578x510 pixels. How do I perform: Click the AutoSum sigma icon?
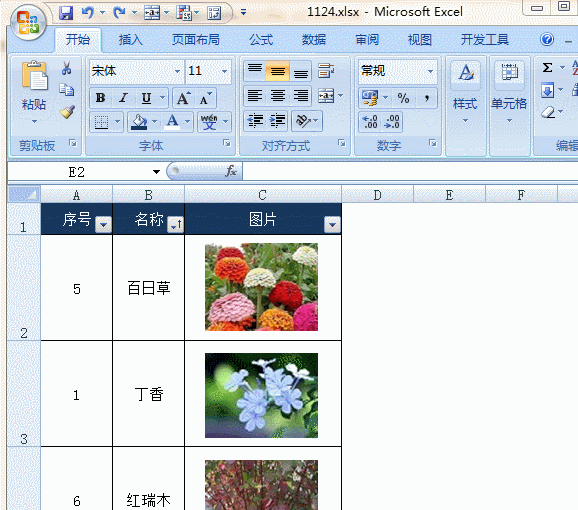[548, 67]
